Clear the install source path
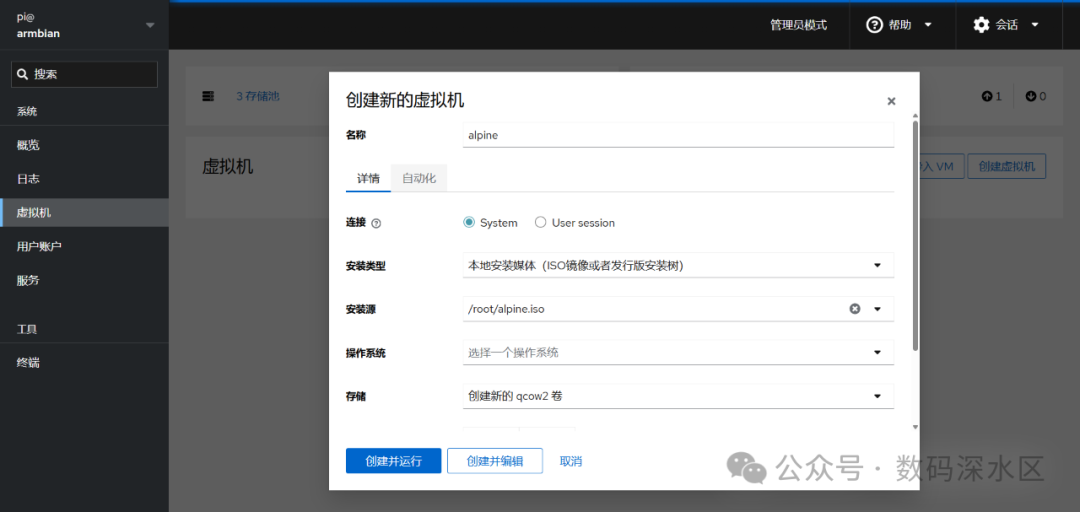The image size is (1080, 512). point(855,309)
